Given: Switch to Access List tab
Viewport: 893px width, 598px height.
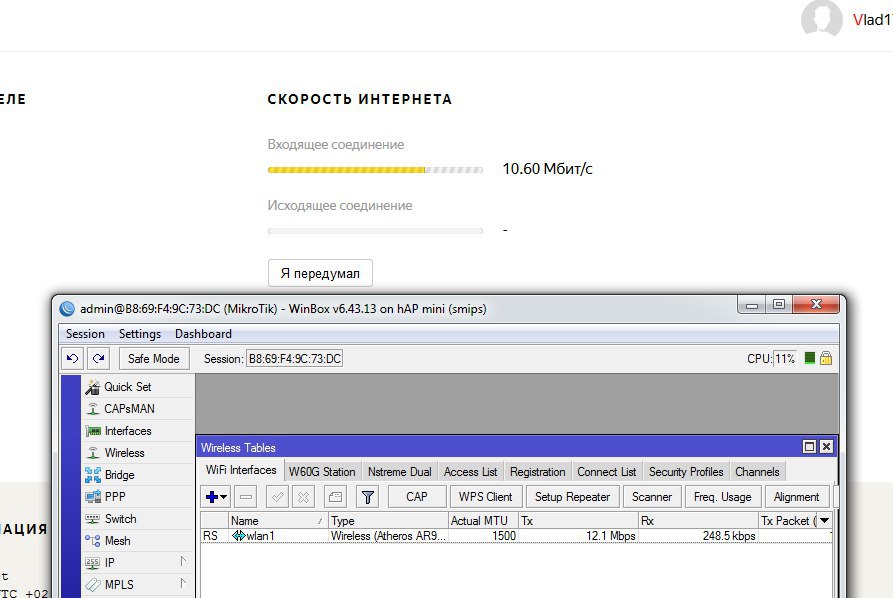Looking at the screenshot, I should tap(470, 472).
